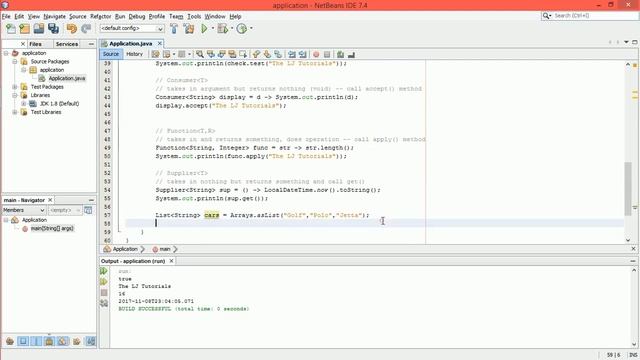
Task: Select main(String[] args) in Navigator
Action: coord(52,229)
